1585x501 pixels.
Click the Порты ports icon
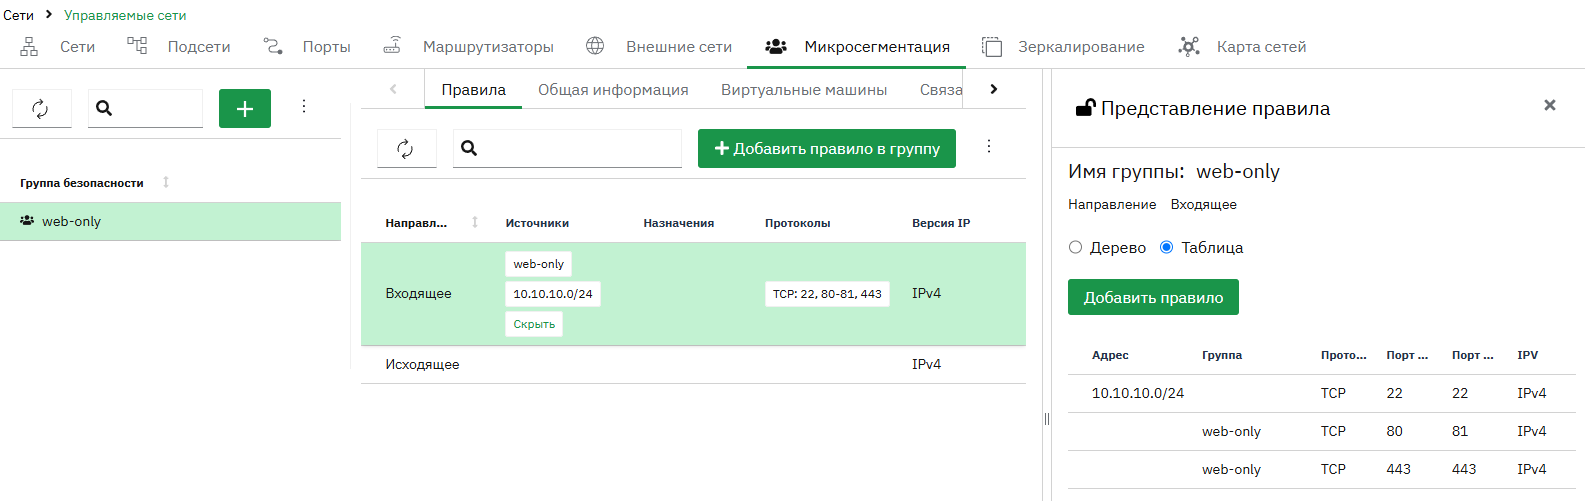(273, 46)
